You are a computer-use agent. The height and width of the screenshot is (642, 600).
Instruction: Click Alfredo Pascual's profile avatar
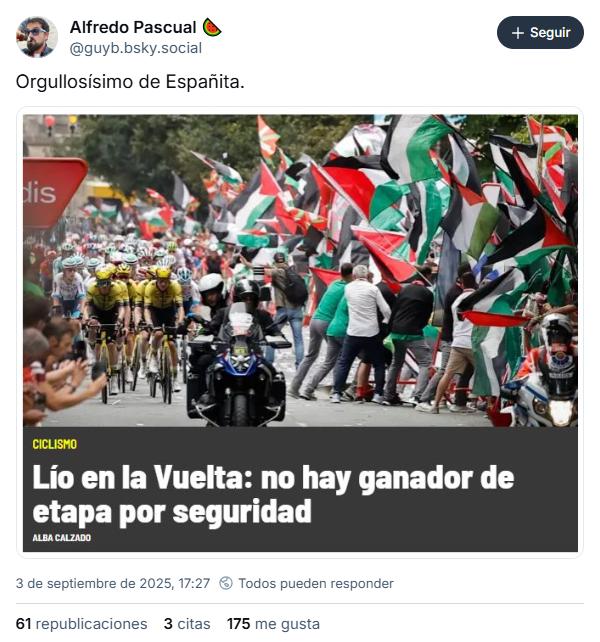click(x=37, y=37)
